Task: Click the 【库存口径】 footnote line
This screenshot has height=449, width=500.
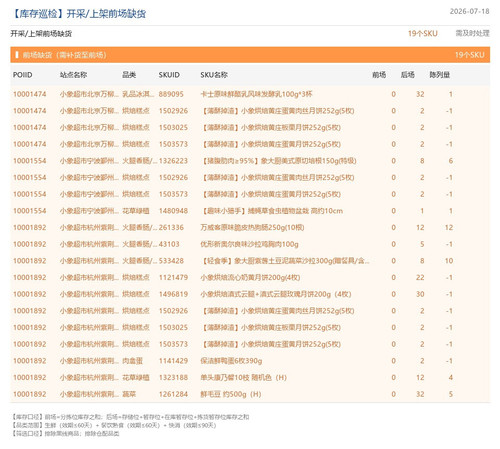Action: [x=130, y=417]
